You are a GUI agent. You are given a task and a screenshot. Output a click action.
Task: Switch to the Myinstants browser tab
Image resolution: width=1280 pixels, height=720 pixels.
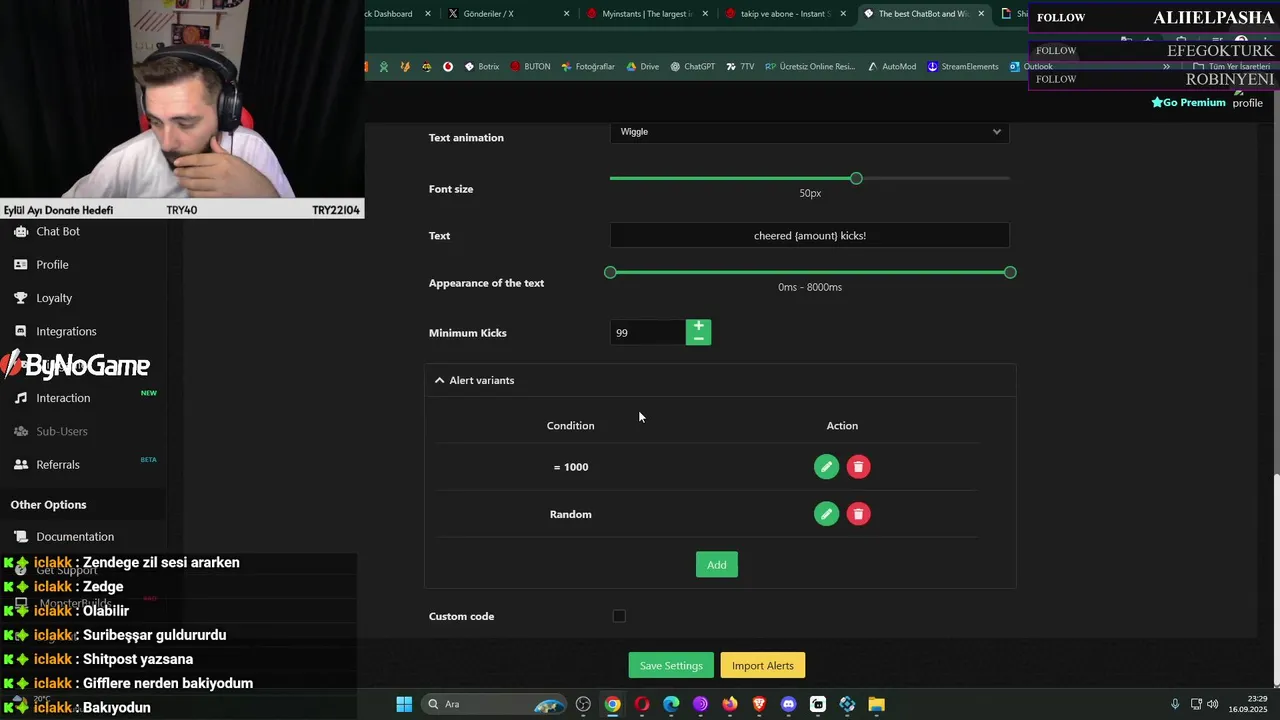[x=647, y=14]
